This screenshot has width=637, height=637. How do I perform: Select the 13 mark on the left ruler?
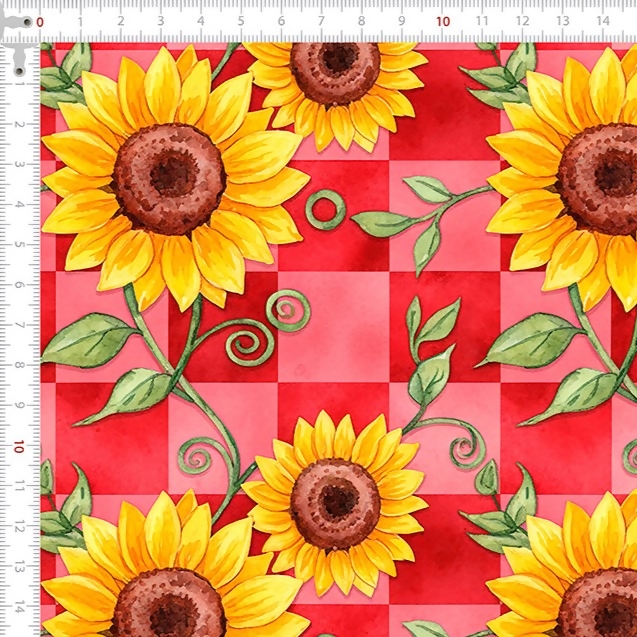[20, 566]
